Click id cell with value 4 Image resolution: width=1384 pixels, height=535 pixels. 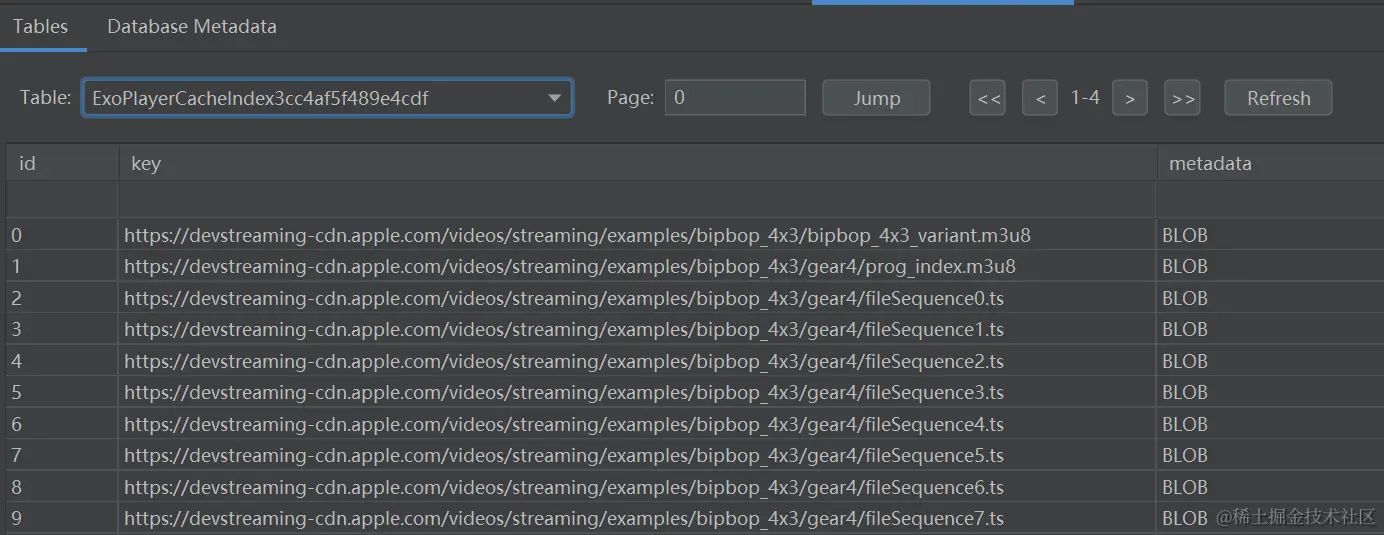point(62,361)
